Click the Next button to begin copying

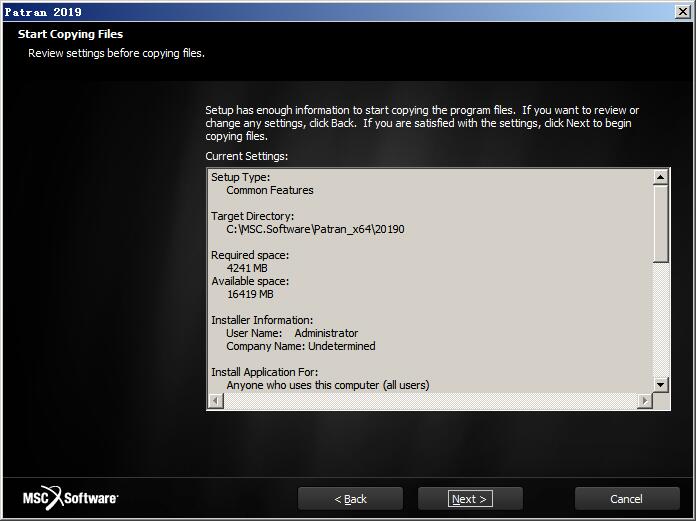coord(470,499)
